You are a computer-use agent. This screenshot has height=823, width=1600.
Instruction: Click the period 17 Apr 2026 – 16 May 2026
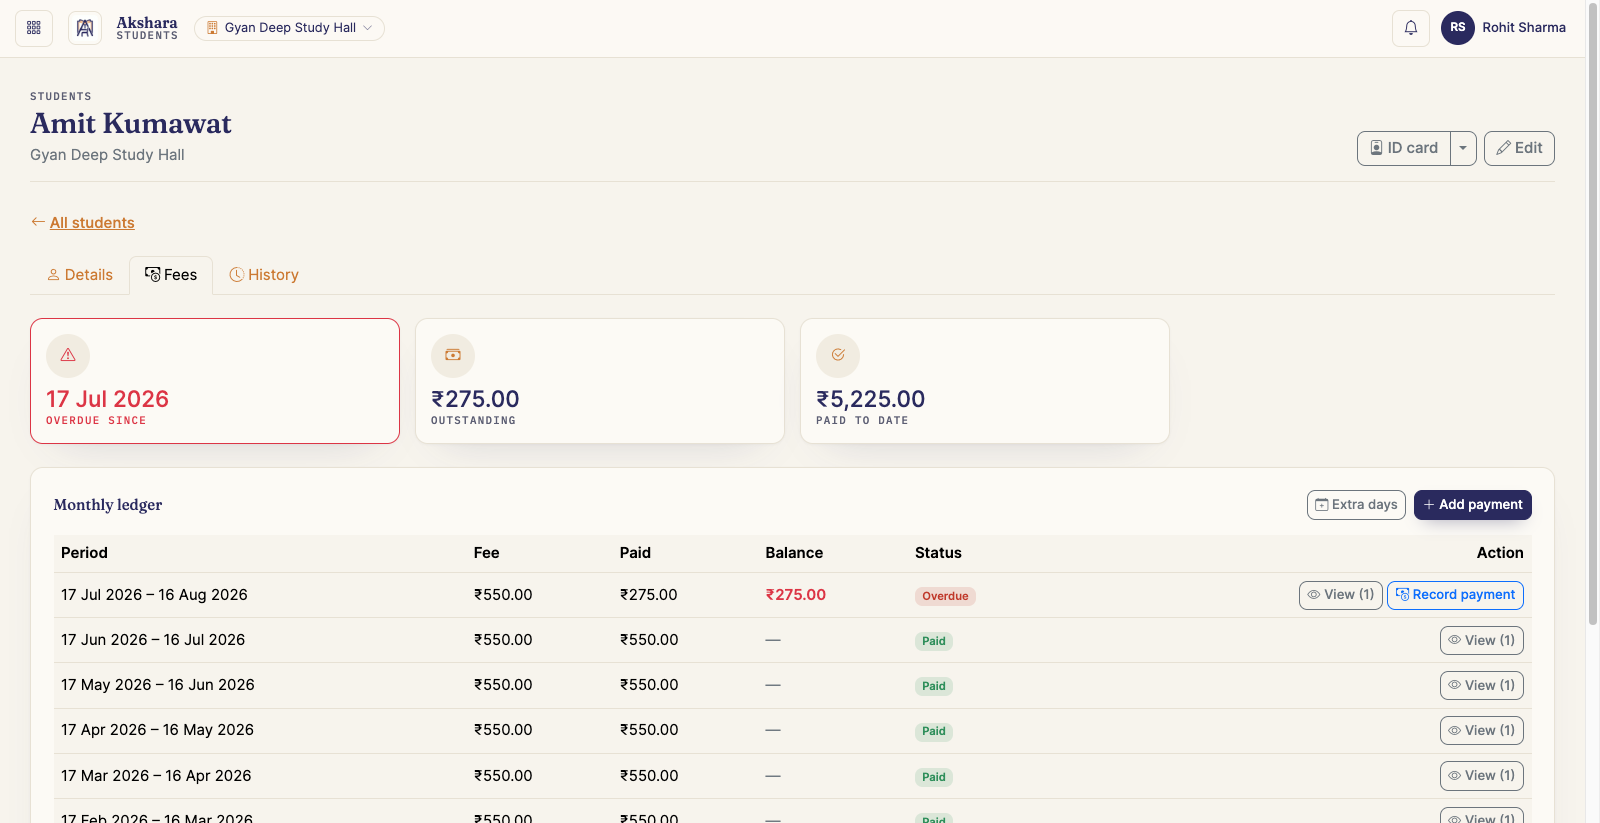pos(157,730)
